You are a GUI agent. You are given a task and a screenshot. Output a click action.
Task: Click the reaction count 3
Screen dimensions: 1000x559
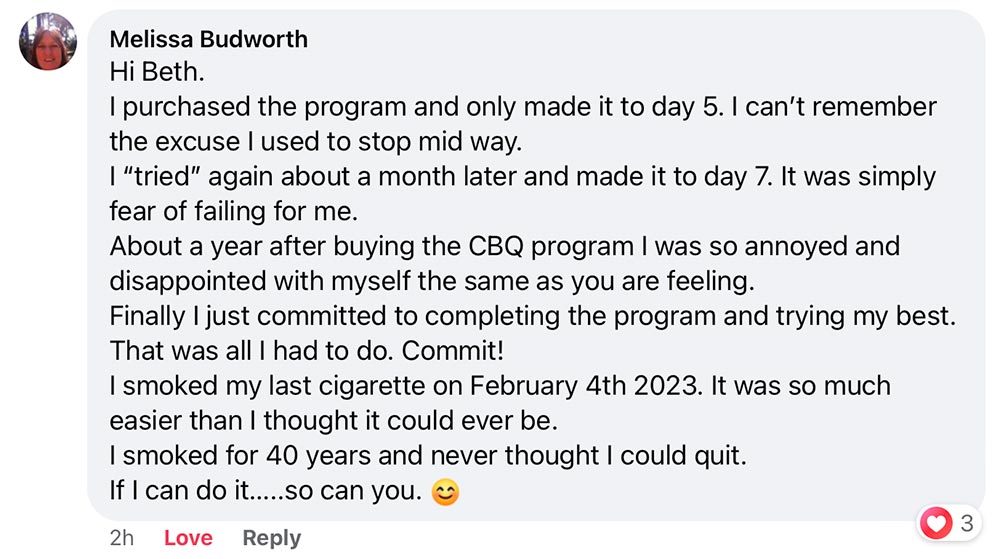[x=966, y=522]
